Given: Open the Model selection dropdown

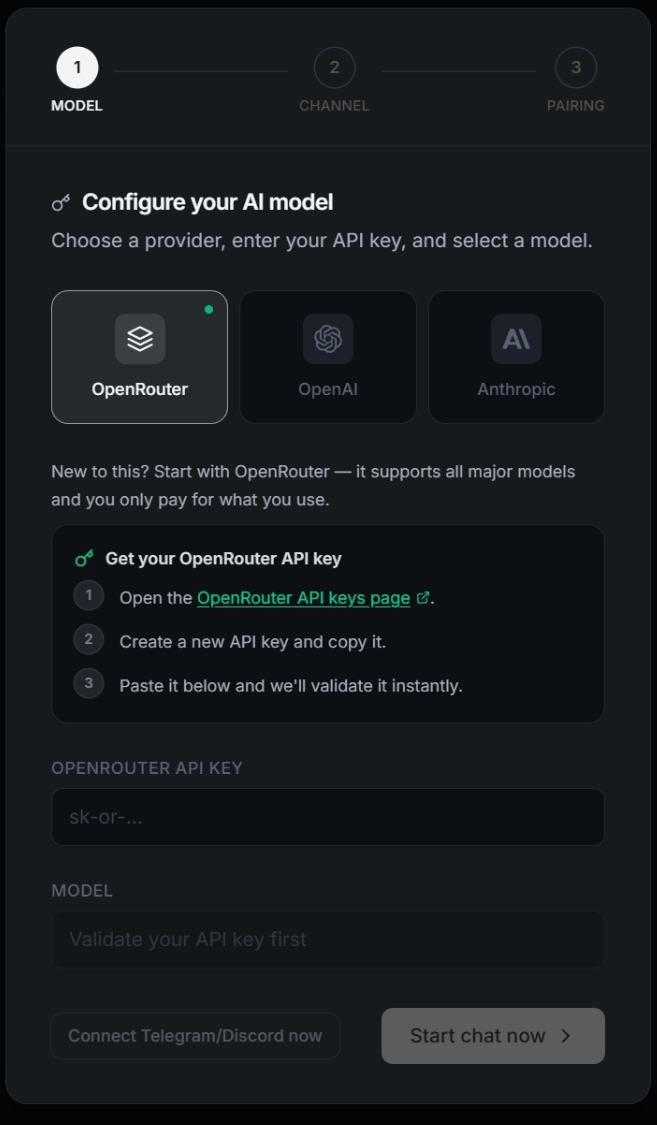Looking at the screenshot, I should [328, 940].
